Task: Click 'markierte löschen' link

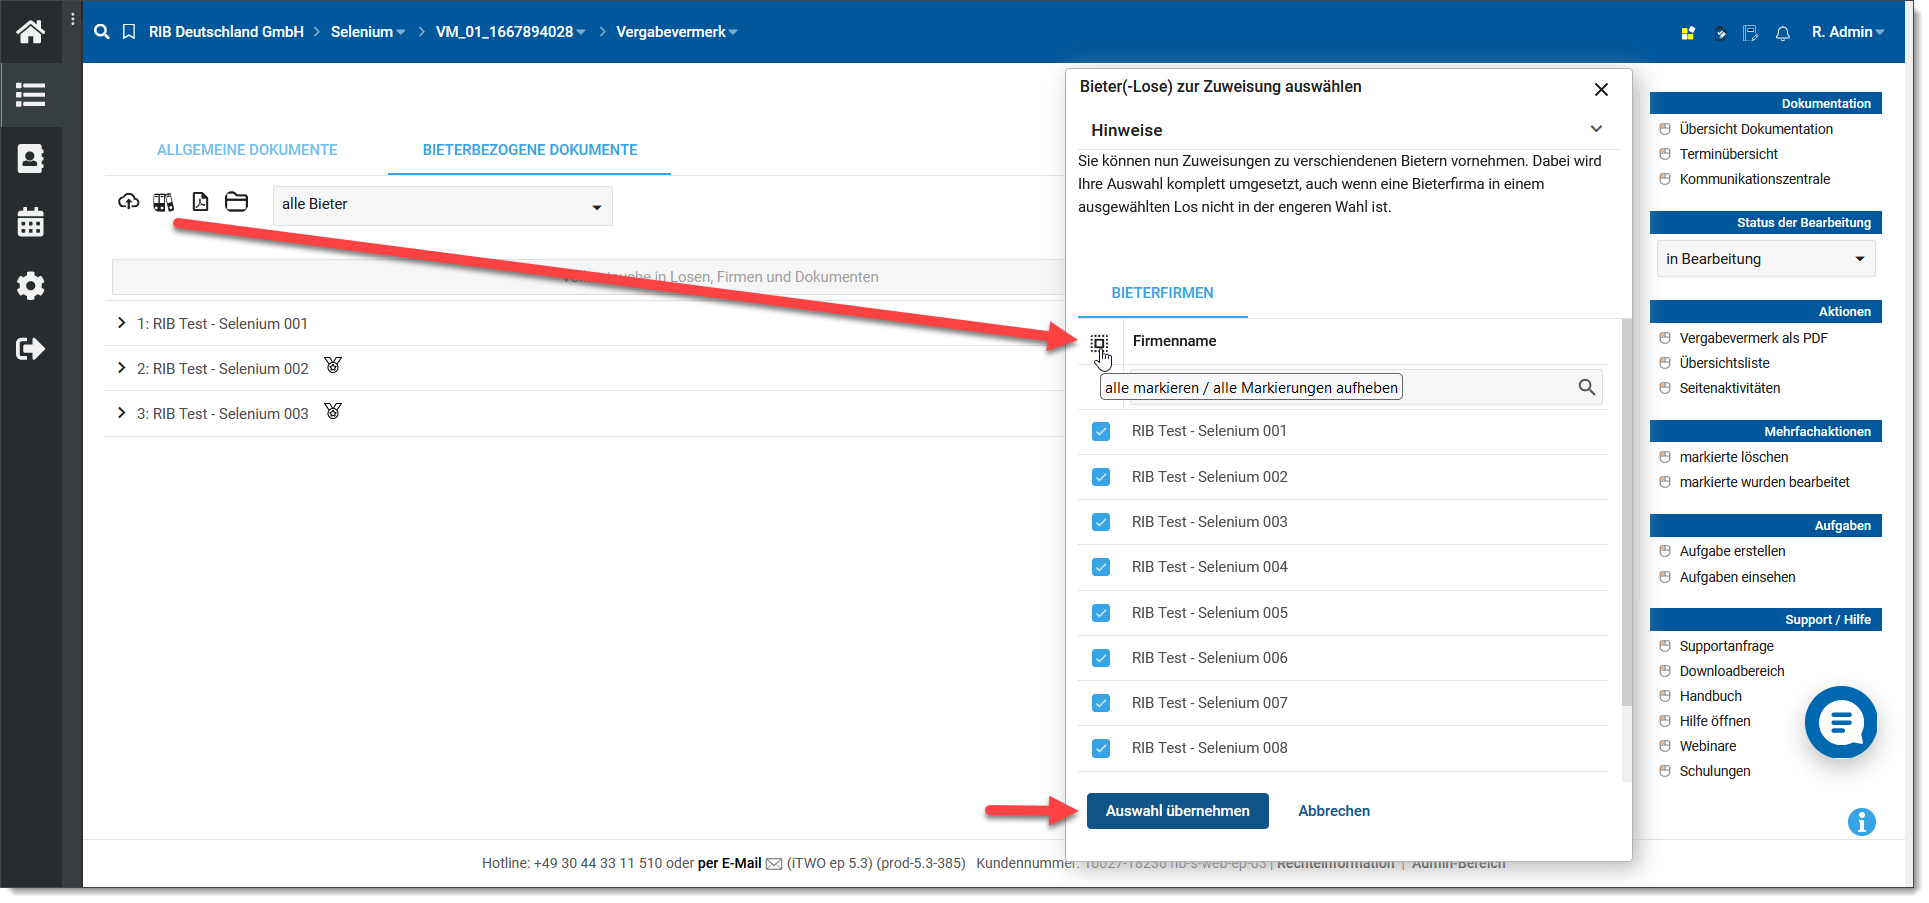Action: [1734, 457]
